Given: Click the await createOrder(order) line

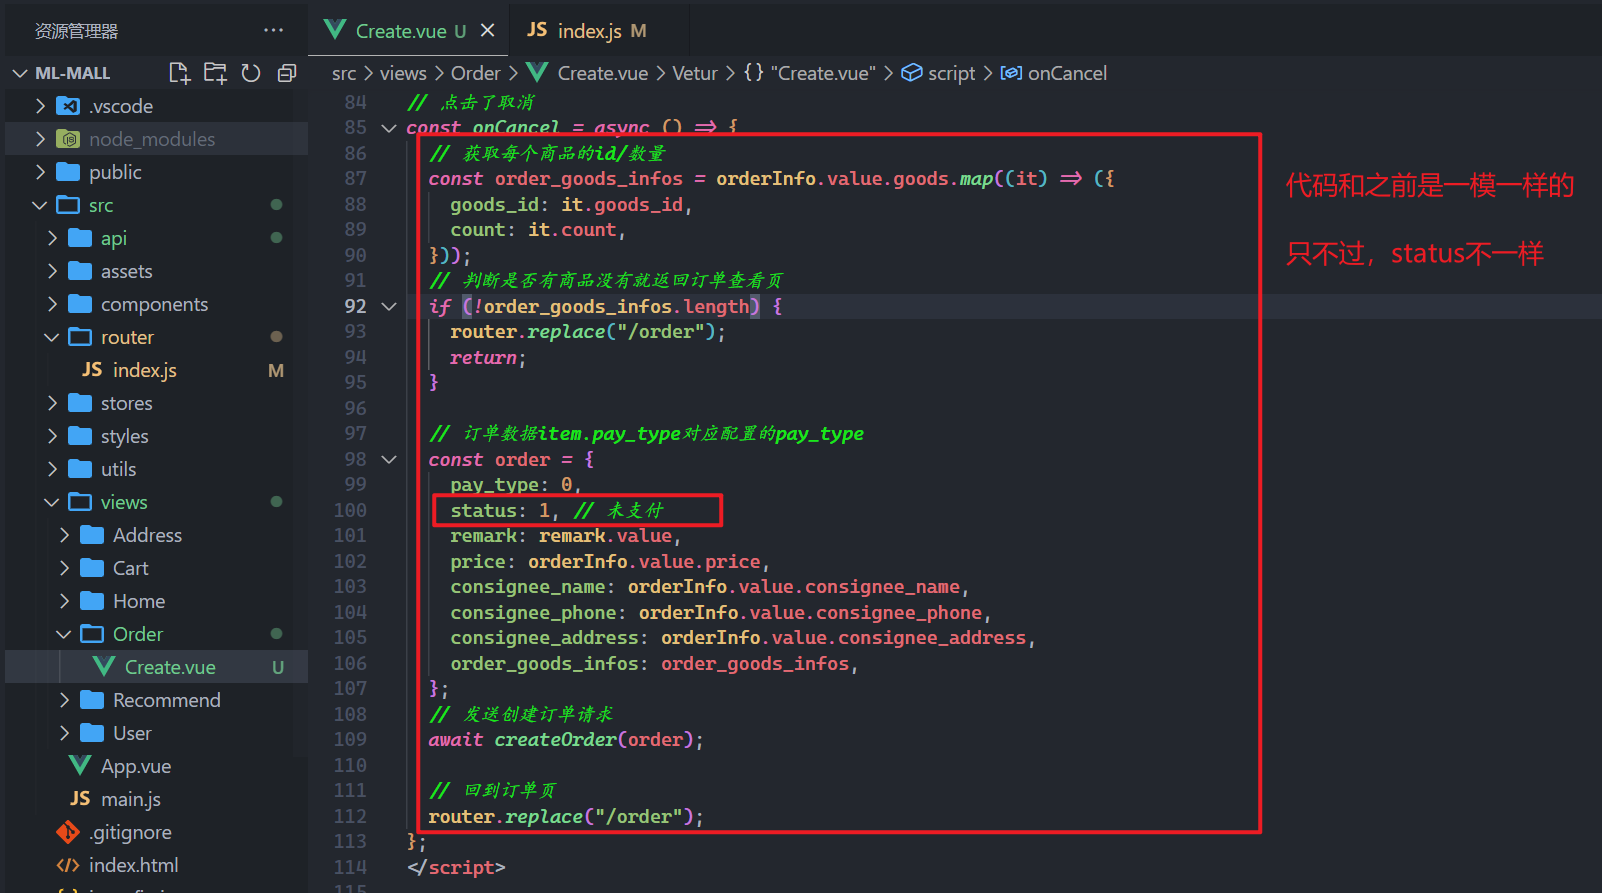Looking at the screenshot, I should pyautogui.click(x=566, y=740).
